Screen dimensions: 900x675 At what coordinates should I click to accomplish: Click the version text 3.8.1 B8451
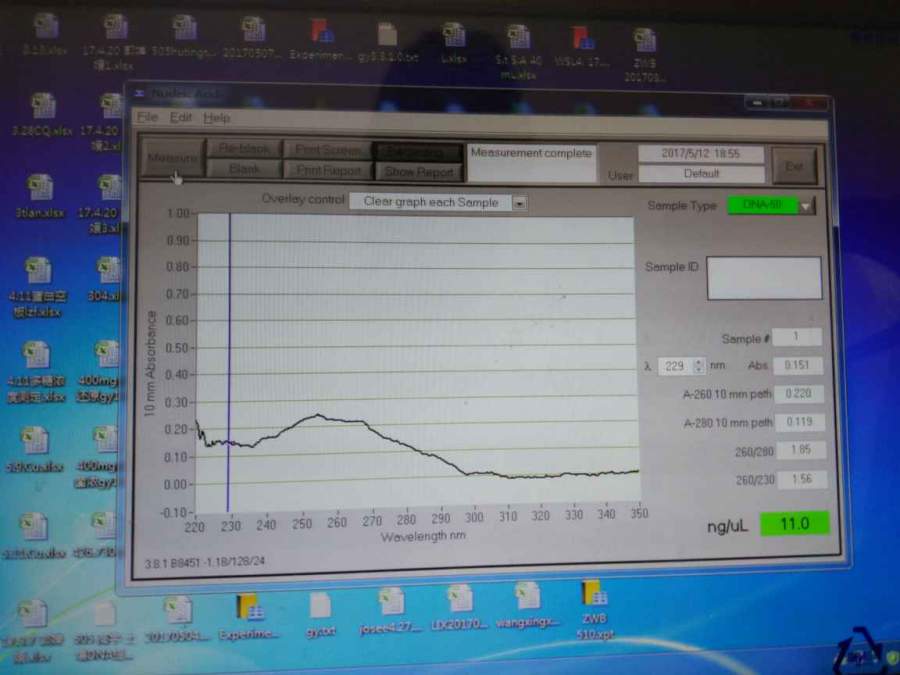pos(204,562)
